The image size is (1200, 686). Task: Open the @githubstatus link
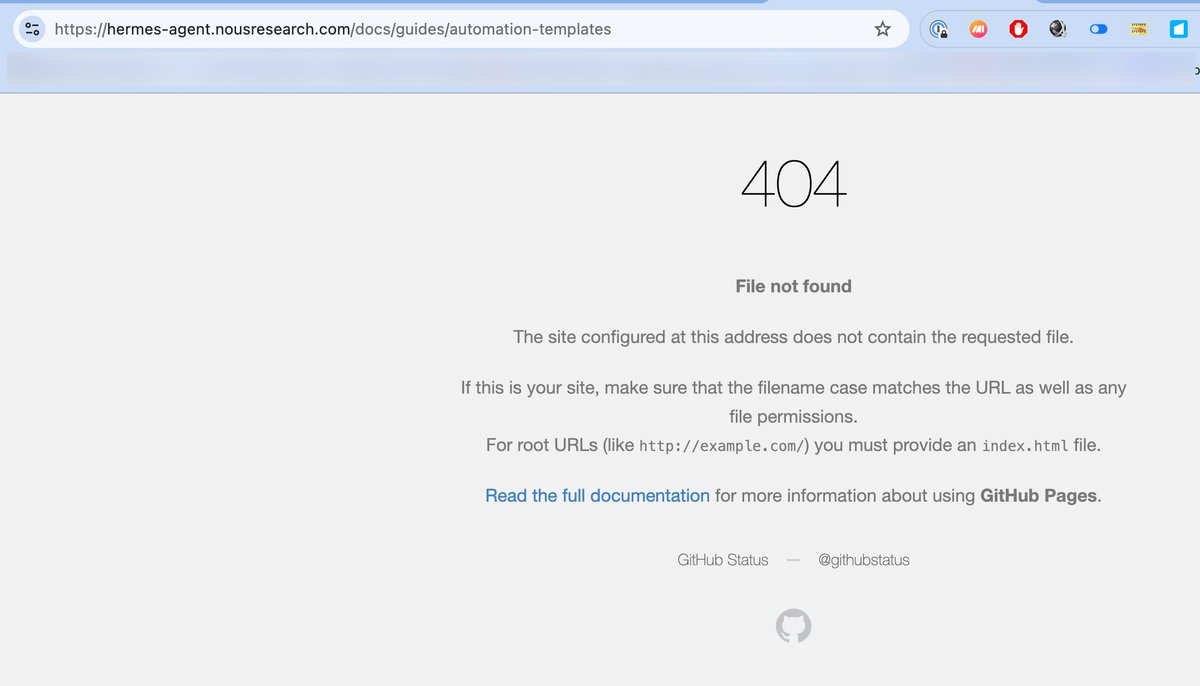(x=864, y=560)
